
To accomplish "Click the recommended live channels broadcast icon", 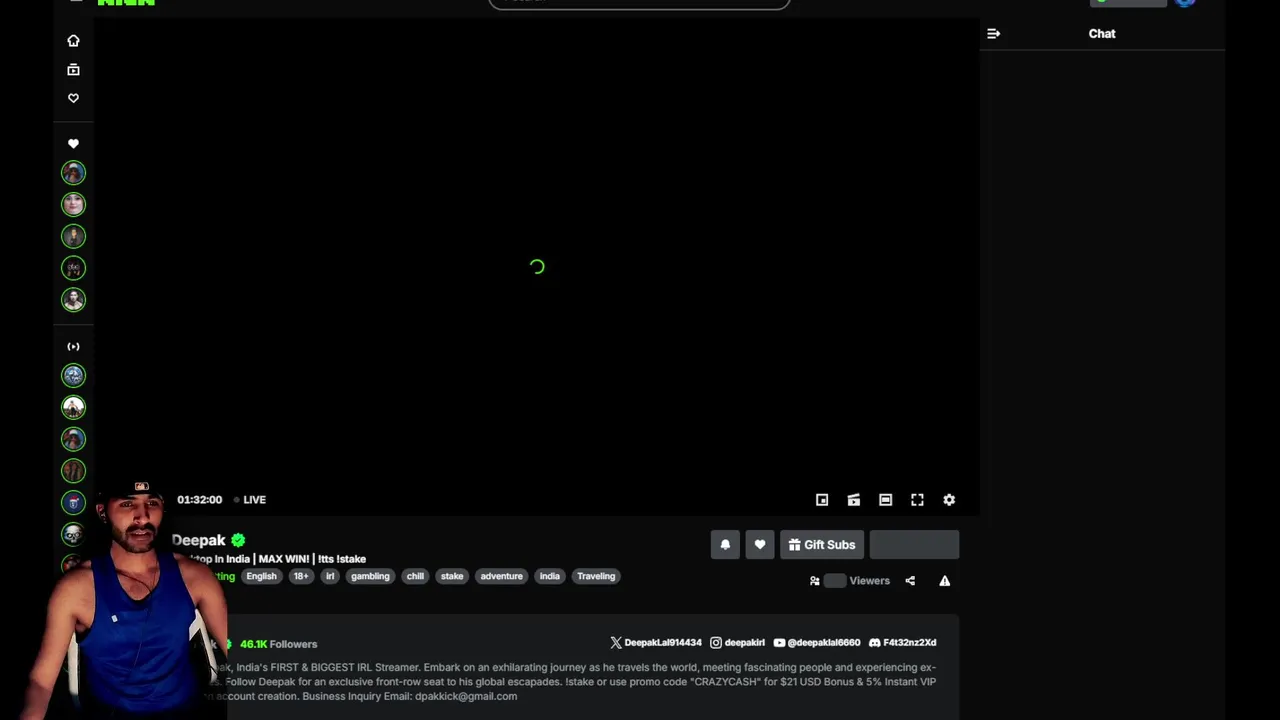I will tap(73, 347).
